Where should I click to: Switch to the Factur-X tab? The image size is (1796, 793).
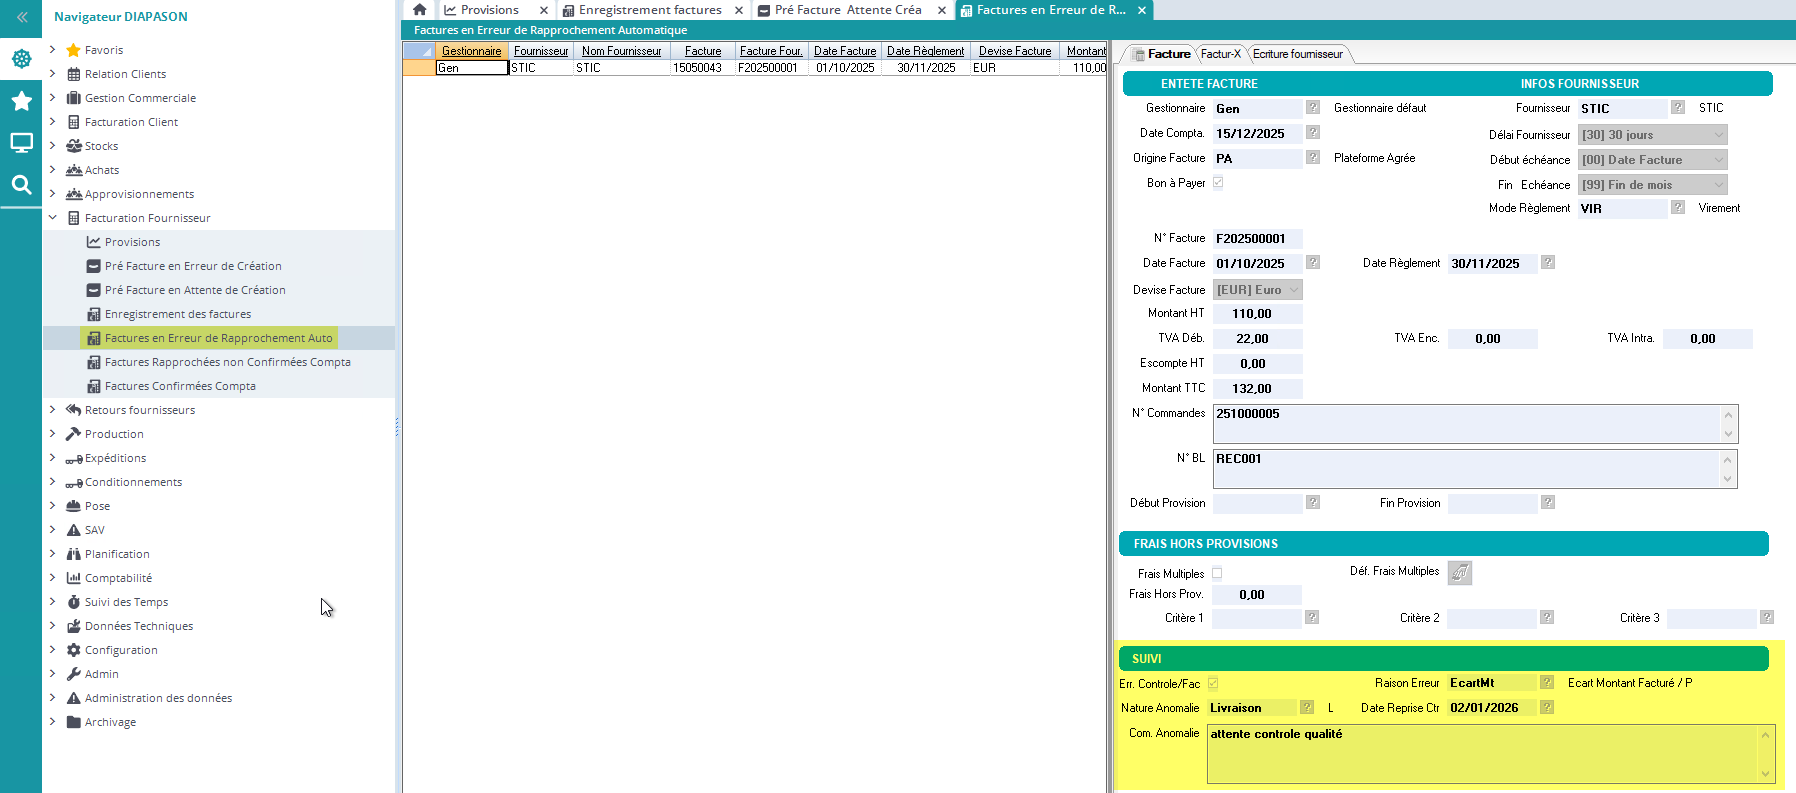click(x=1220, y=54)
